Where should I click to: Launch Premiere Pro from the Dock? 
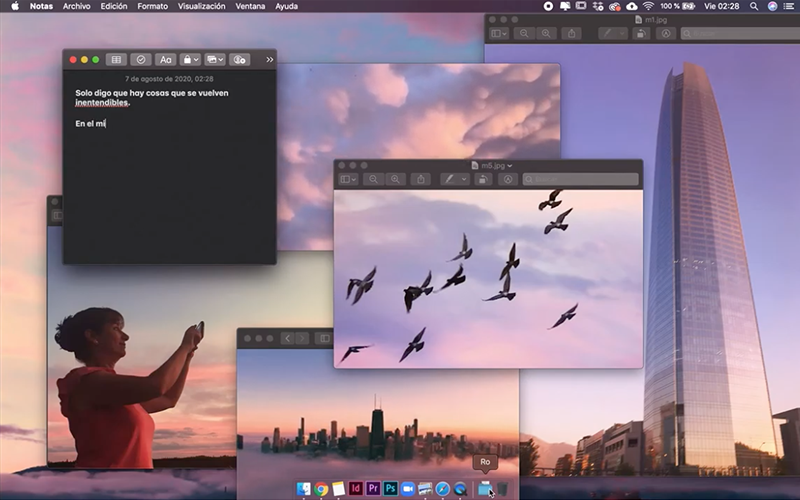(373, 488)
